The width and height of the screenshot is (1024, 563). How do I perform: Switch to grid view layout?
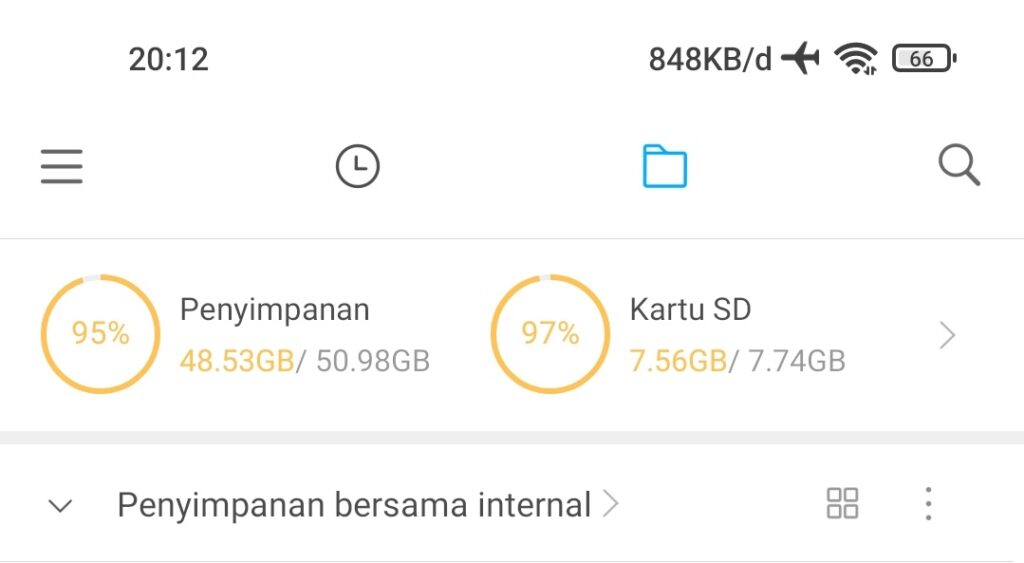pyautogui.click(x=842, y=504)
